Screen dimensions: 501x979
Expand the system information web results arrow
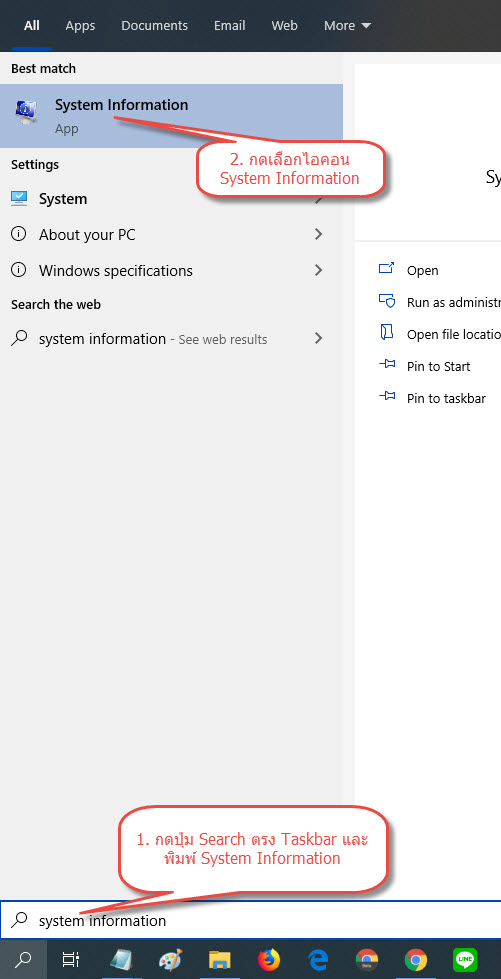(x=319, y=338)
